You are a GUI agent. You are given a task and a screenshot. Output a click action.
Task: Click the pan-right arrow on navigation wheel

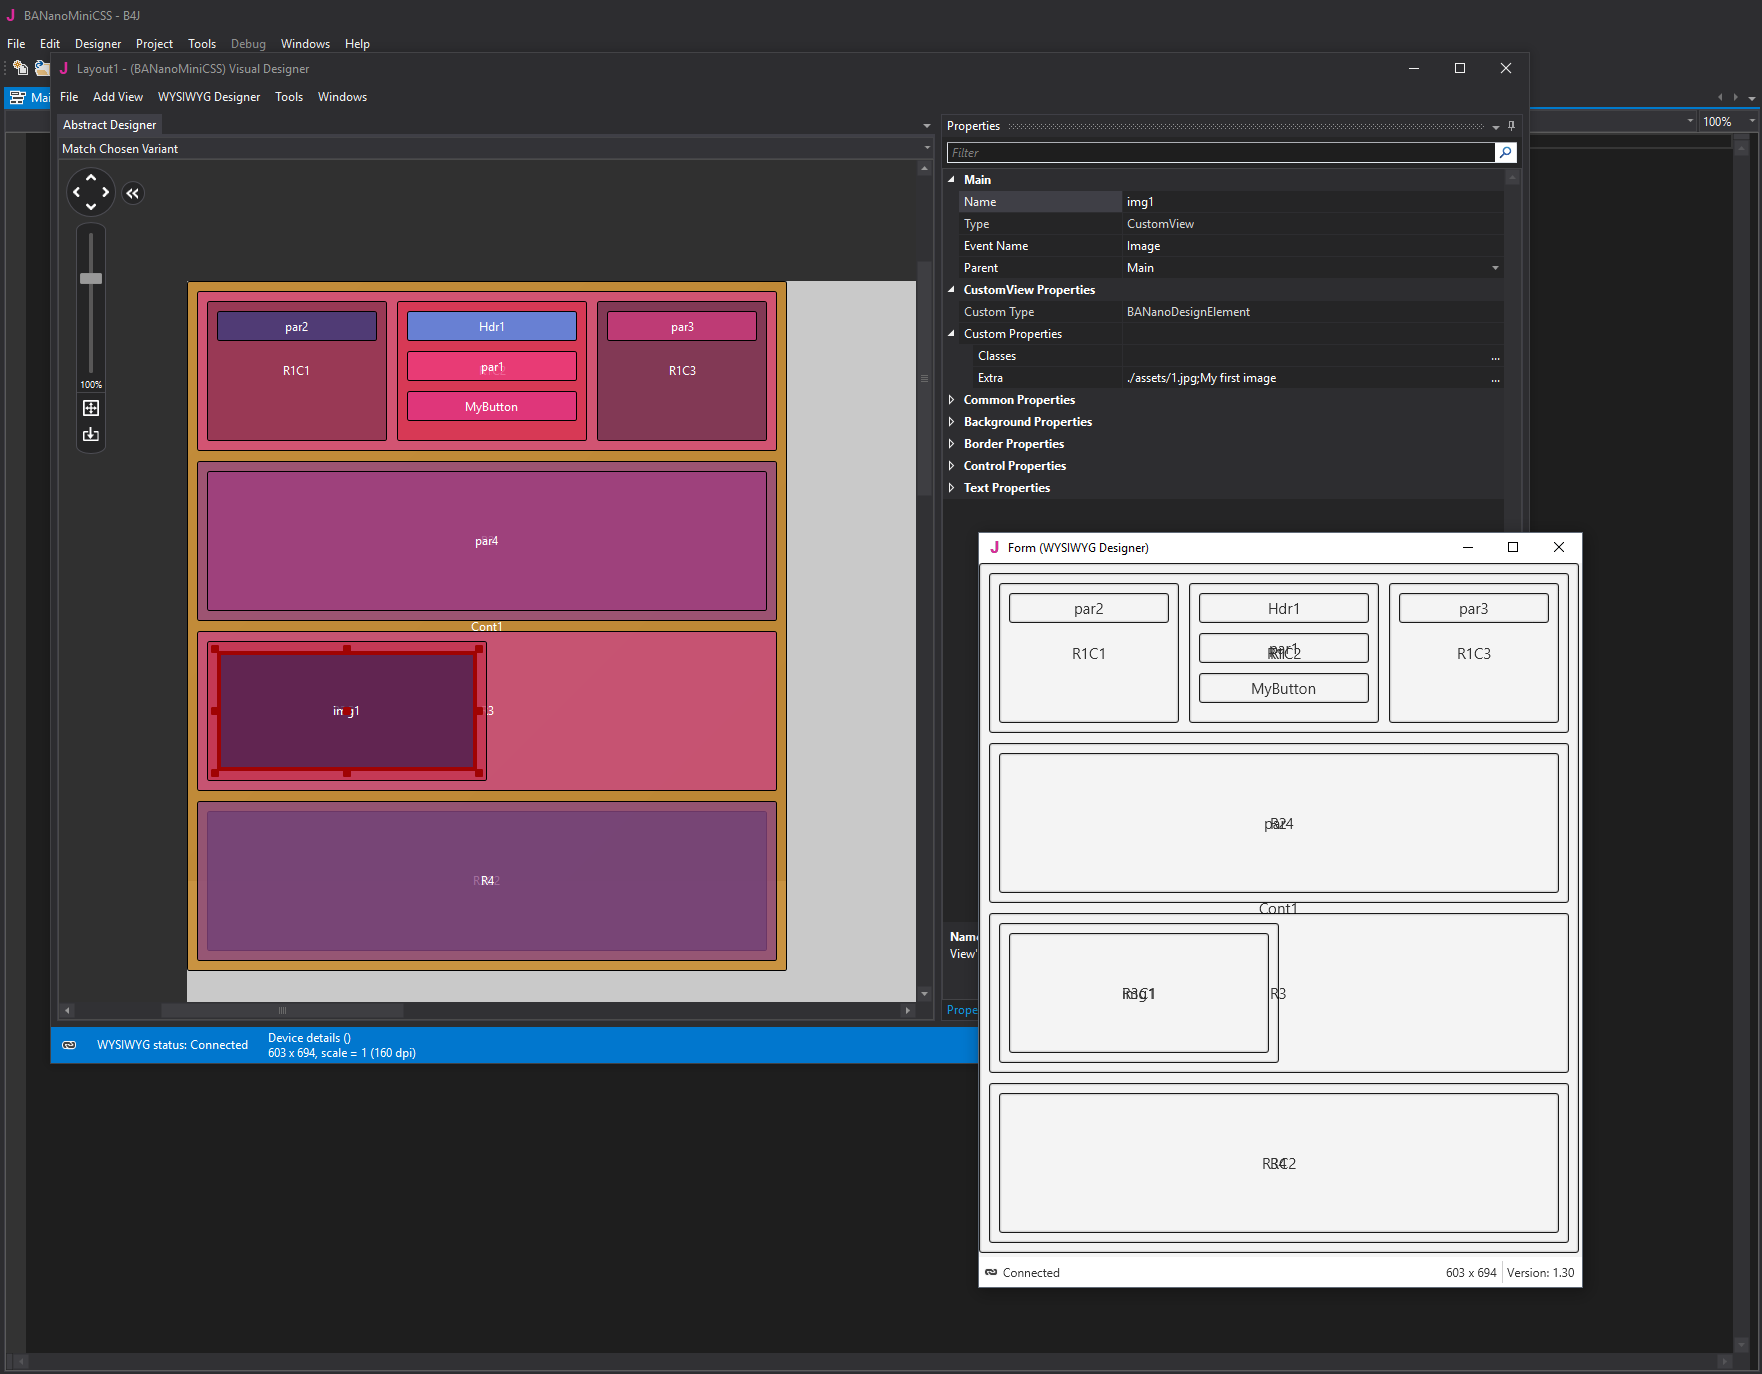pyautogui.click(x=106, y=192)
